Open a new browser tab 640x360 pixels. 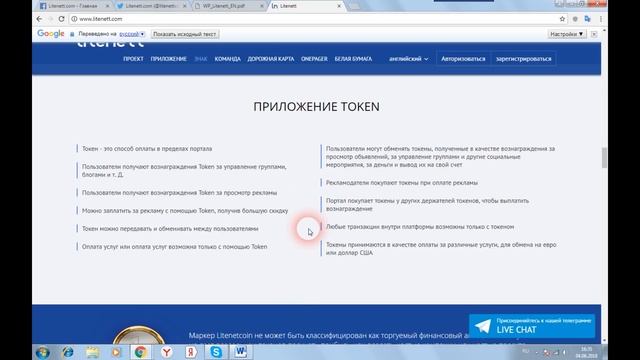(x=354, y=6)
